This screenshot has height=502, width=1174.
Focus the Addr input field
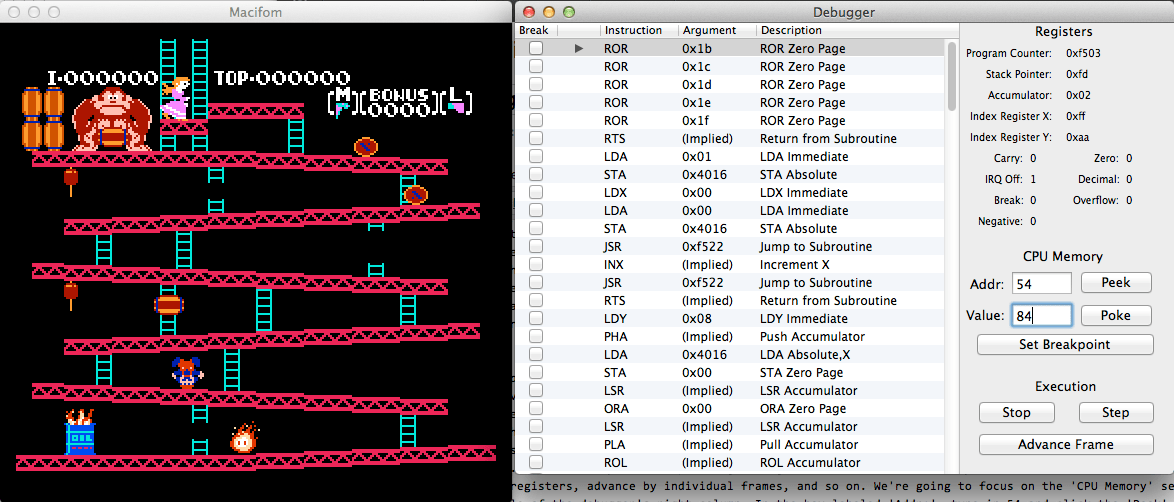tap(1041, 283)
